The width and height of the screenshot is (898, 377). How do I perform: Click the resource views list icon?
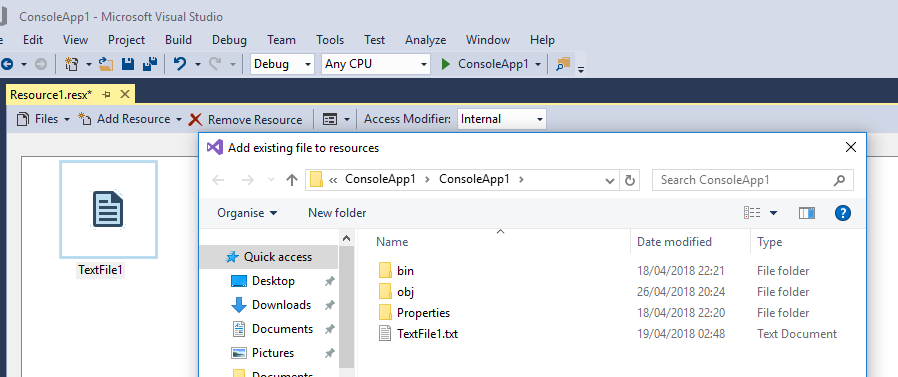tap(329, 119)
